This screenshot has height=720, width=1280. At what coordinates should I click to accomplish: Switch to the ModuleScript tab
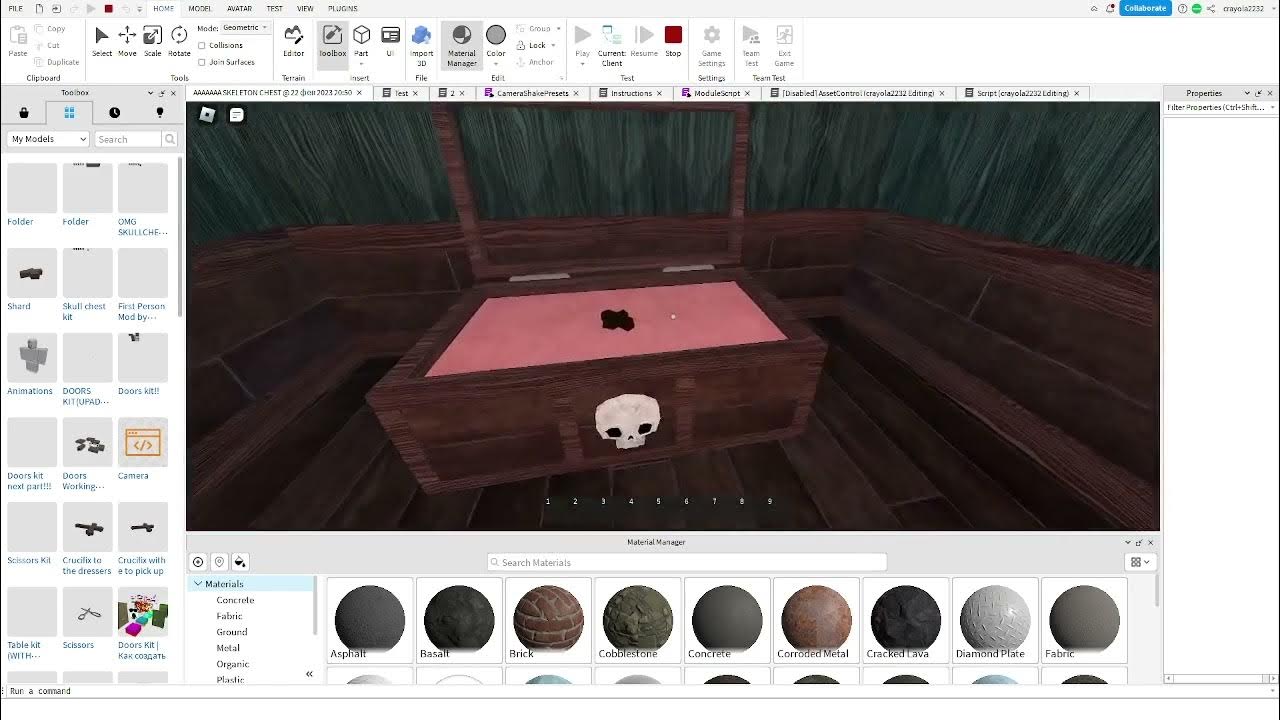coord(717,93)
